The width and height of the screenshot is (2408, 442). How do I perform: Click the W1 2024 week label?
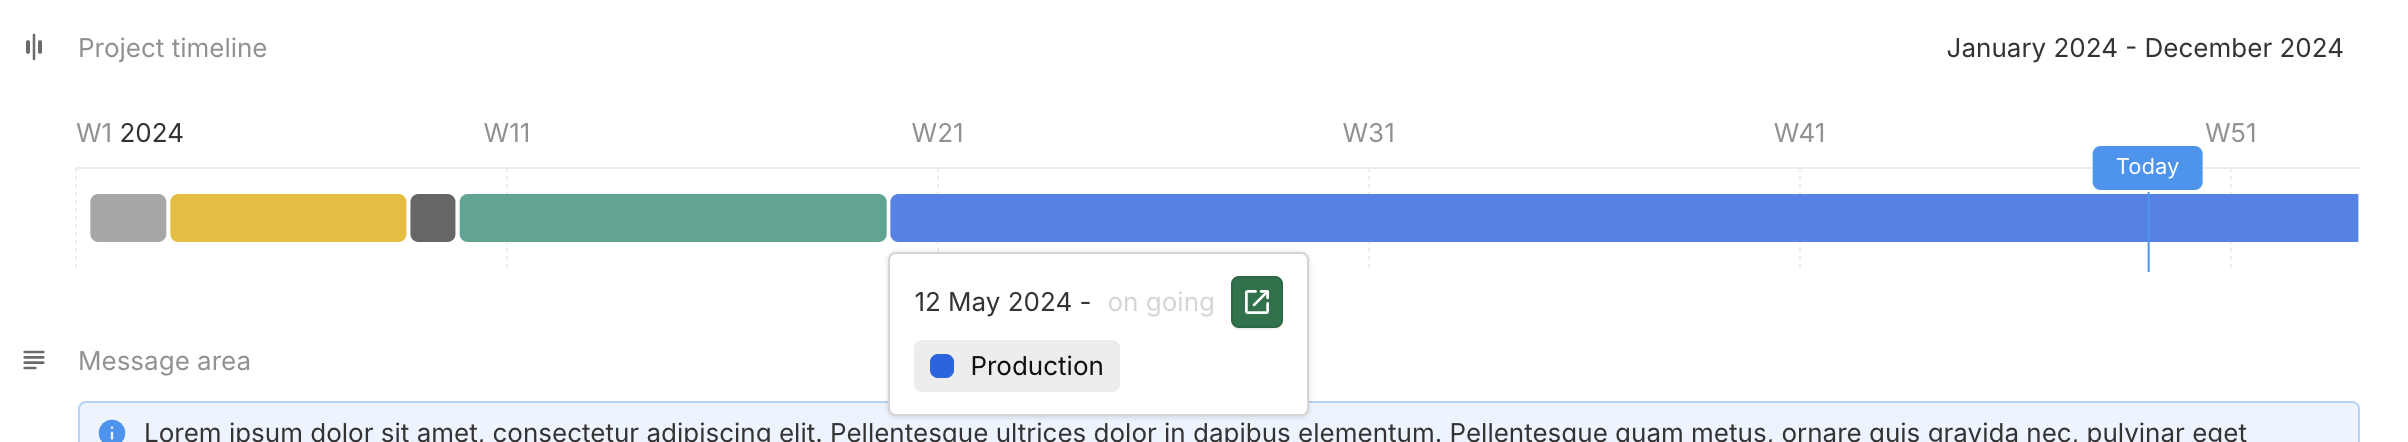[130, 133]
